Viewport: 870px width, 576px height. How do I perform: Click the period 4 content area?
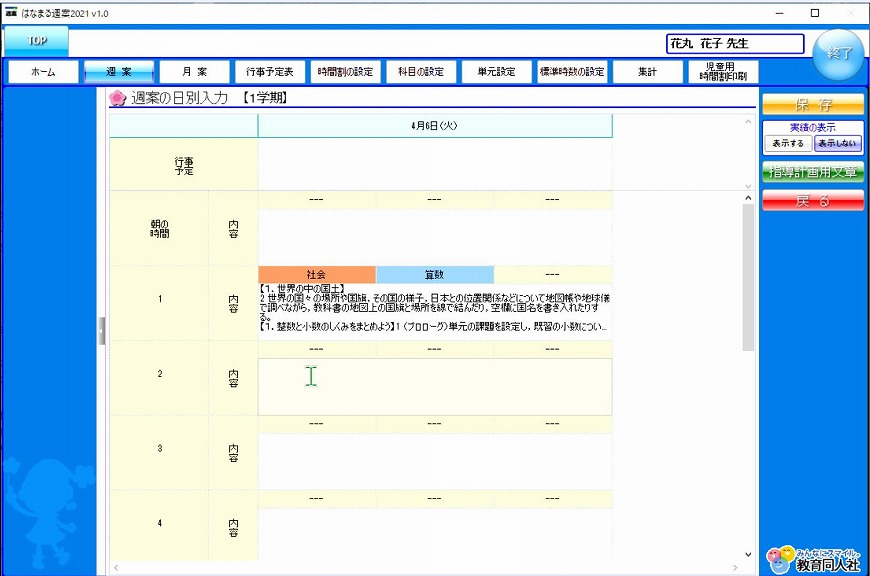pos(435,534)
